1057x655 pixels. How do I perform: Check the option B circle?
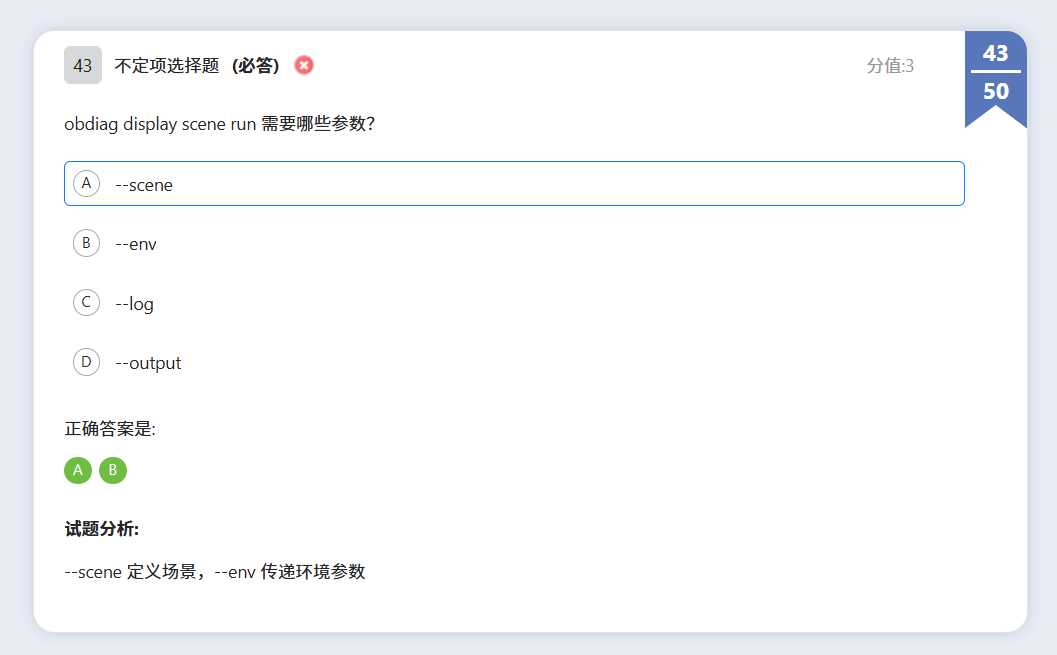[86, 243]
